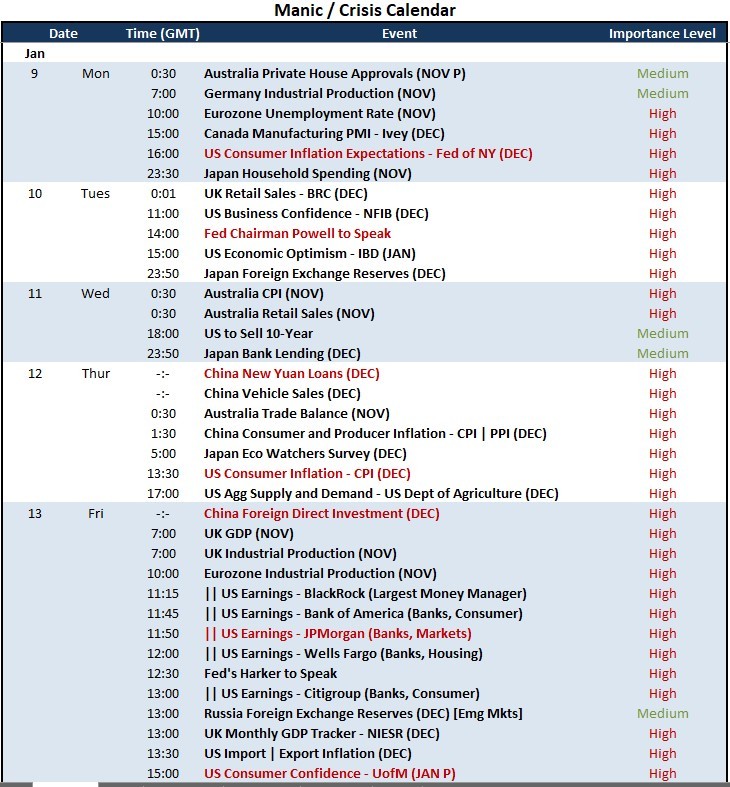730x787 pixels.
Task: Click High importance for UK GDP (NOV)
Action: [662, 534]
